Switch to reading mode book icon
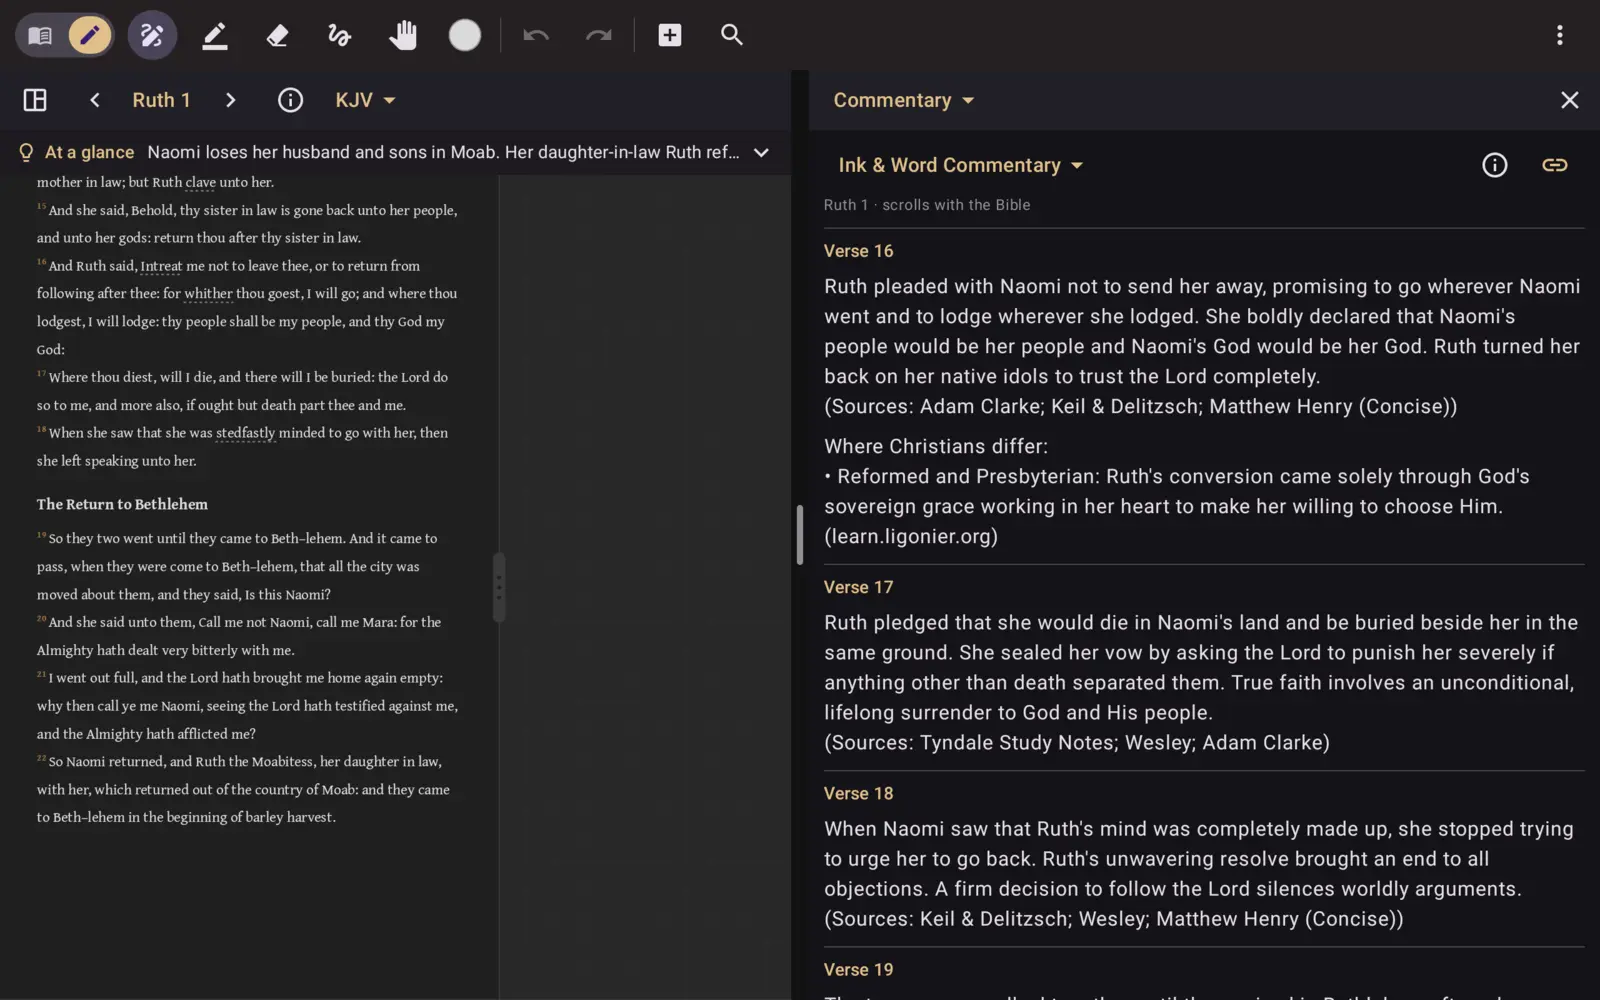Screen dimensions: 1600x1000 coord(40,36)
